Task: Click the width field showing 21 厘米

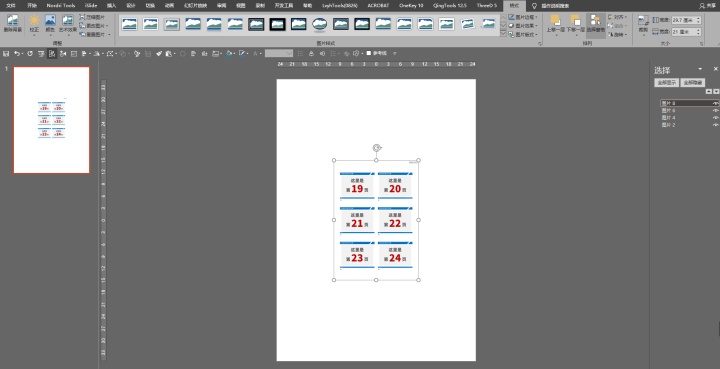Action: [684, 32]
